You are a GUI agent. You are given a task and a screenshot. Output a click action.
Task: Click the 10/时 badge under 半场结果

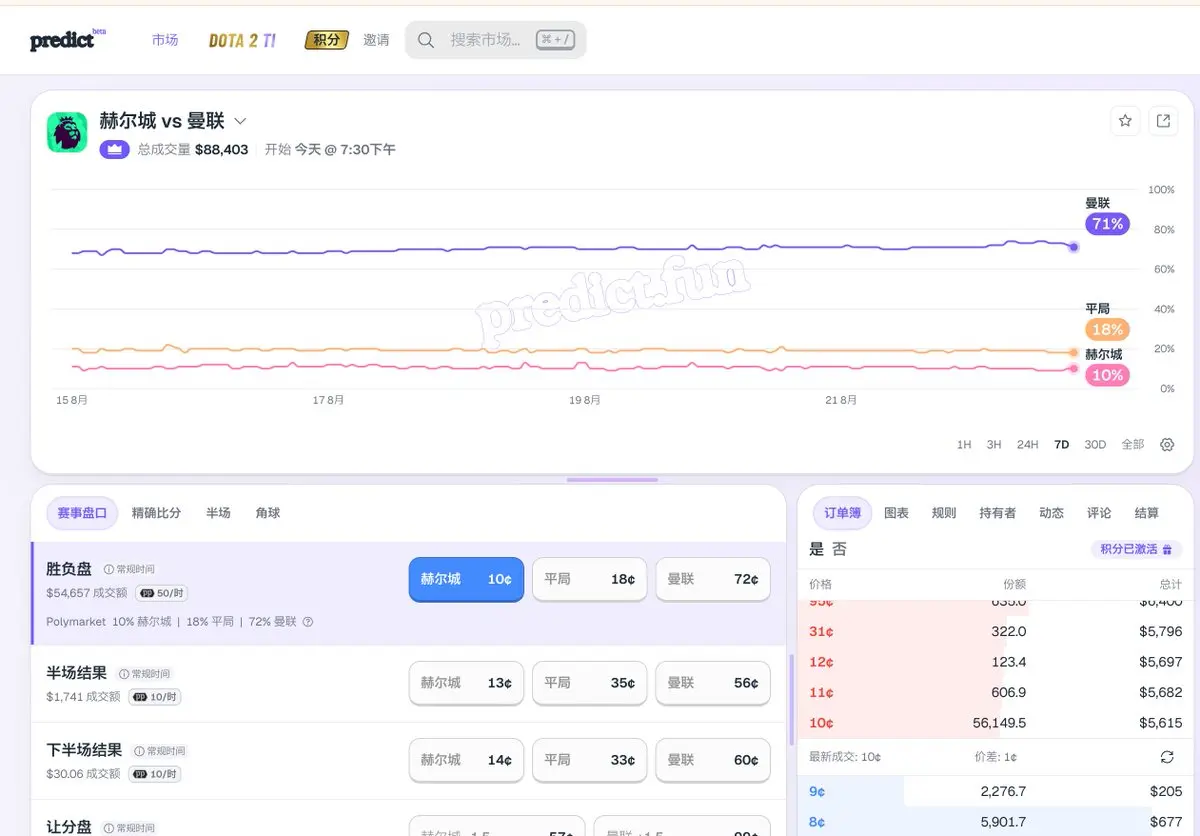pyautogui.click(x=154, y=697)
